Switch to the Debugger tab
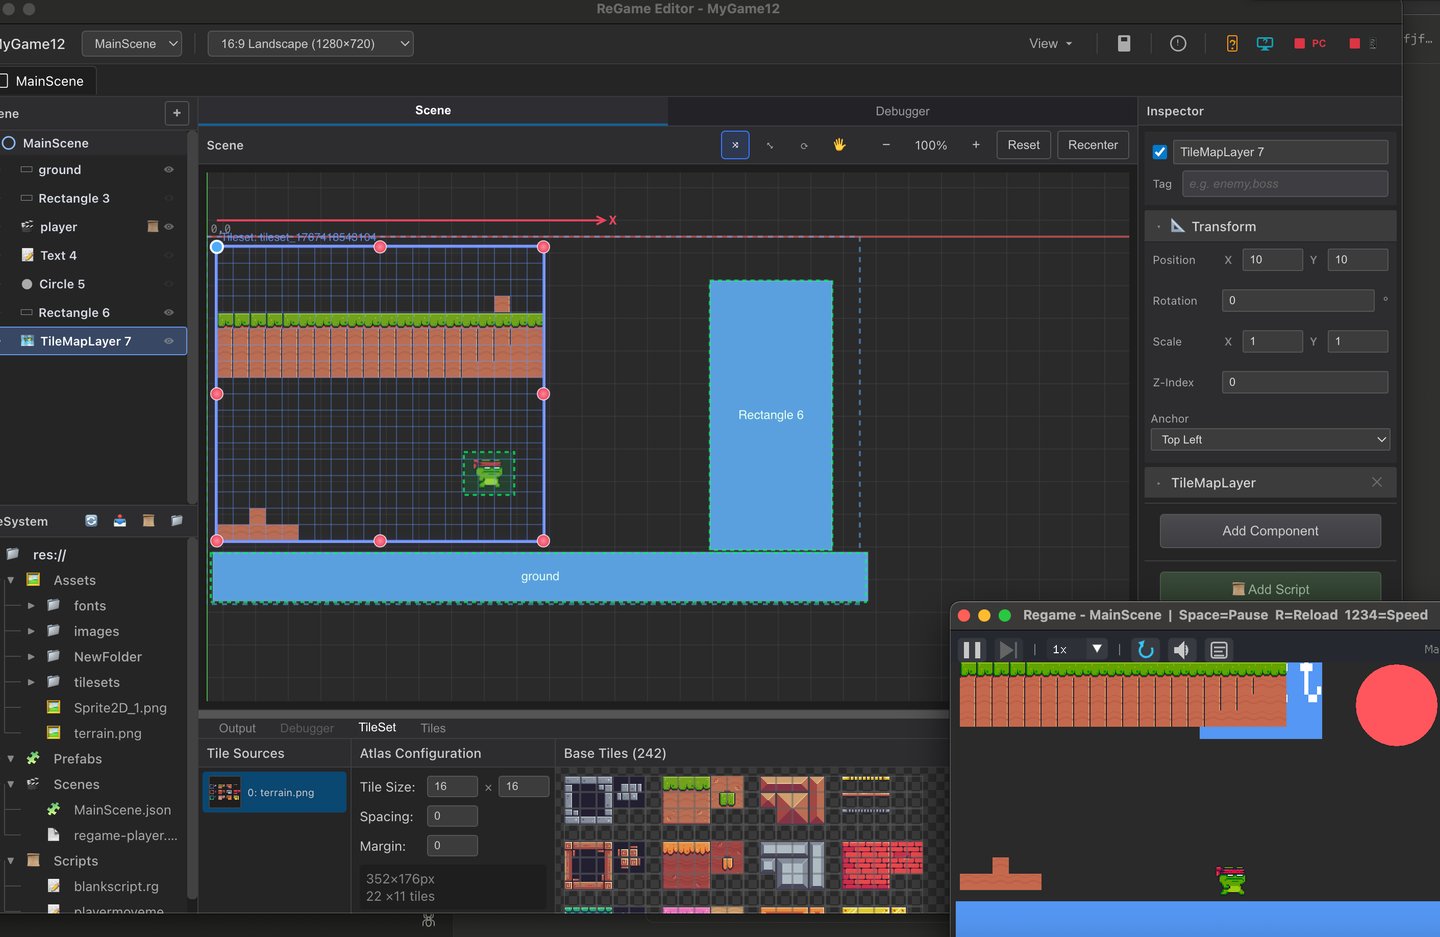Screen dimensions: 1440x937 click(902, 111)
